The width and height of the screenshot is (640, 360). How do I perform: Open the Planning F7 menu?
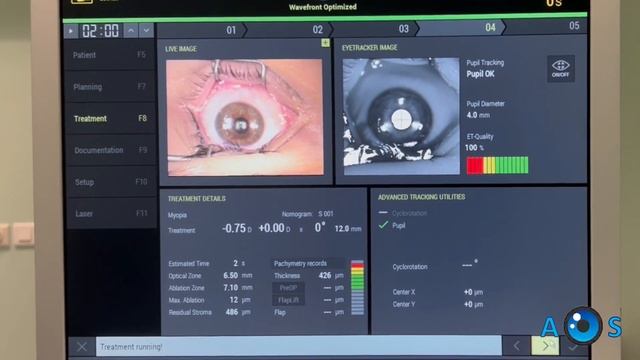point(110,87)
